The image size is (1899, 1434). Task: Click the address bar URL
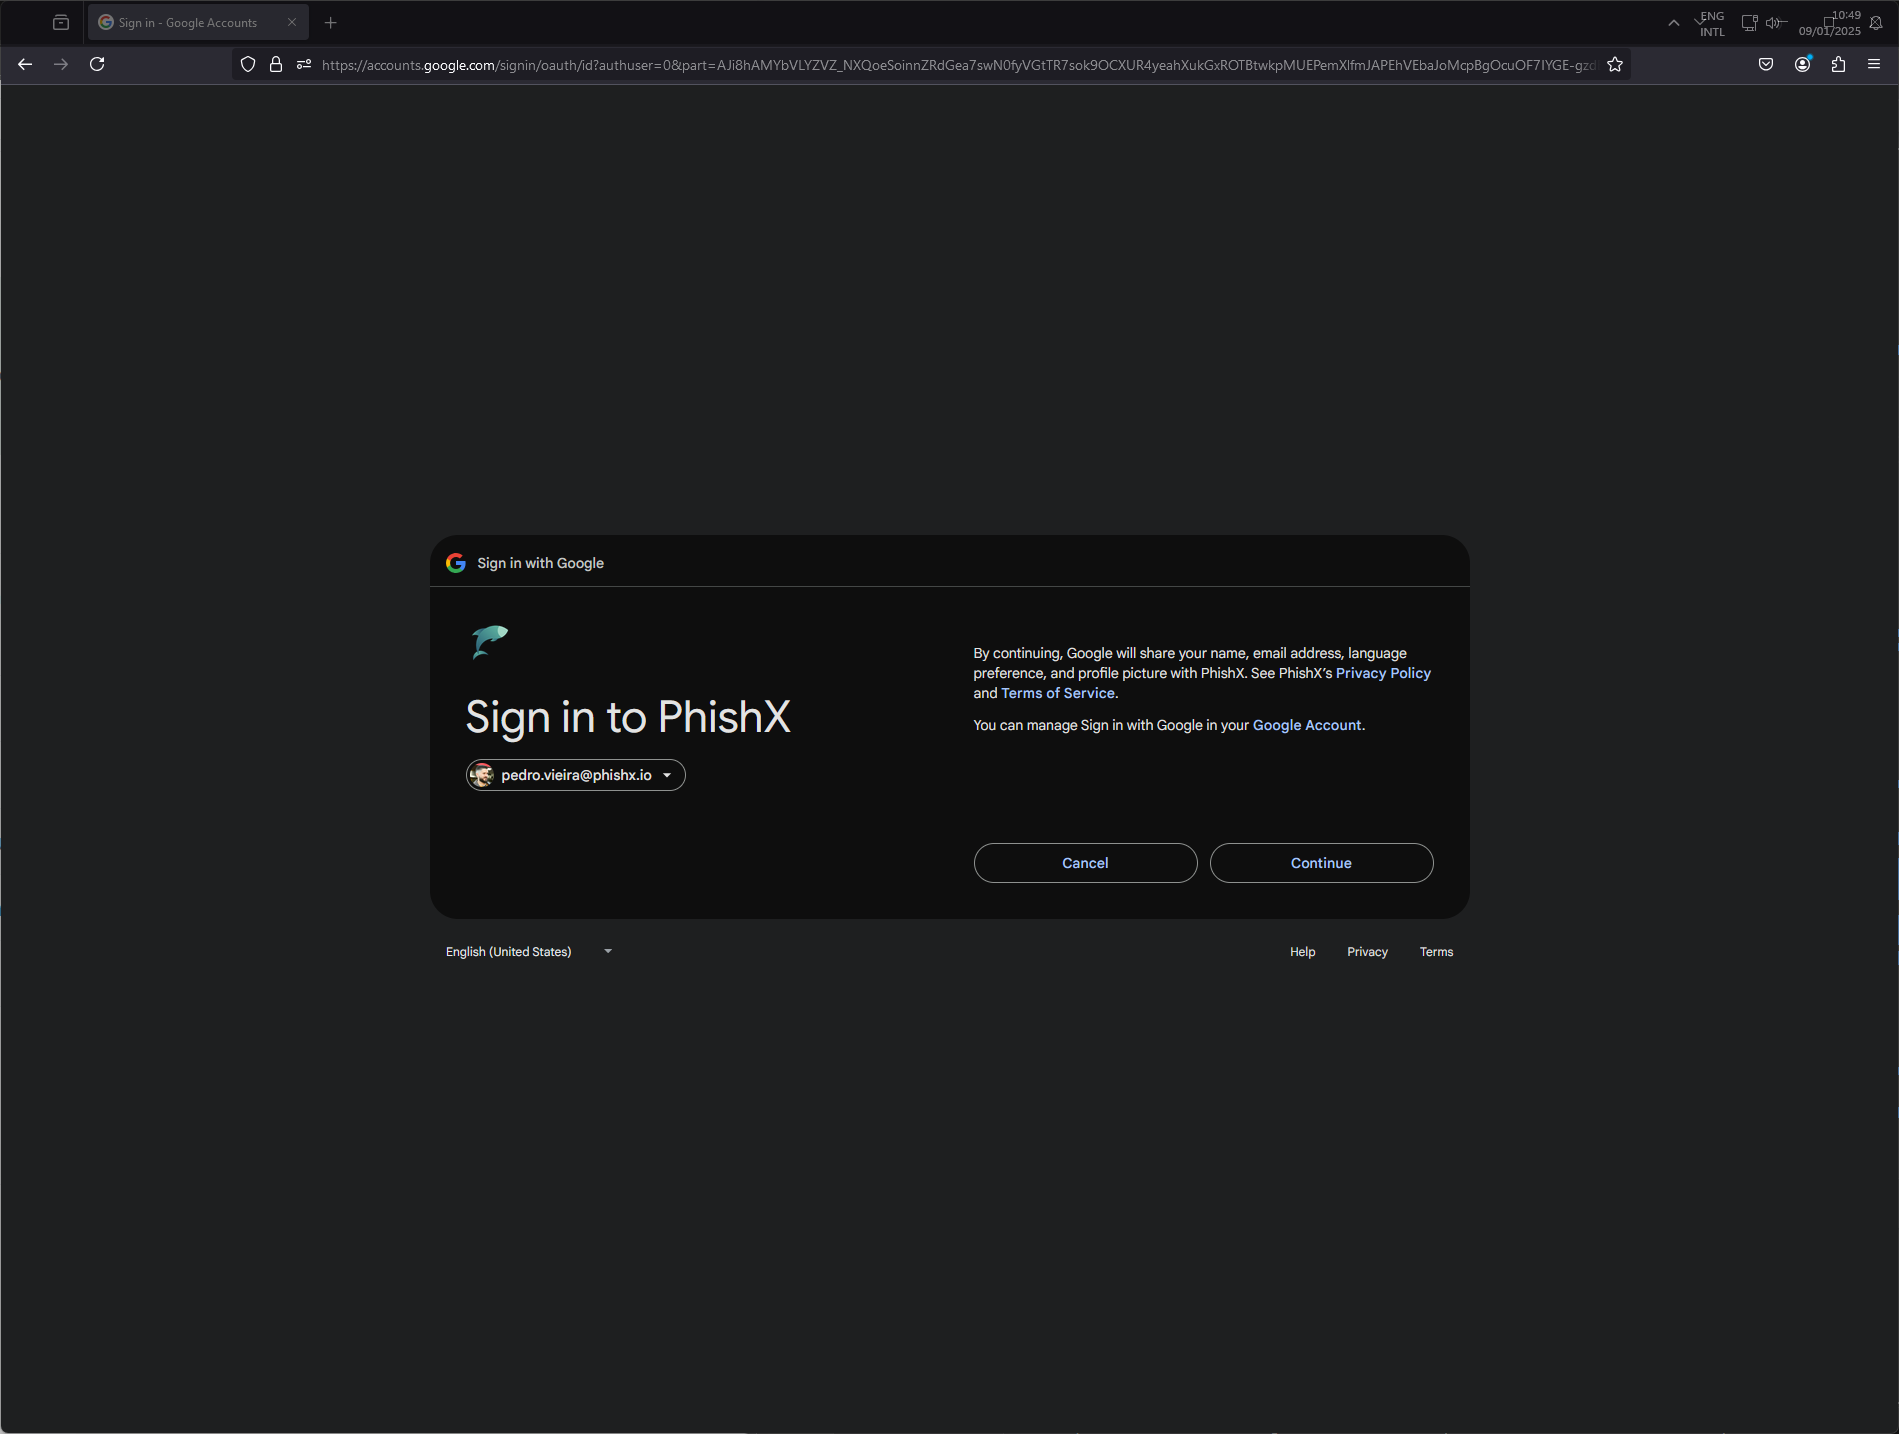coord(958,65)
